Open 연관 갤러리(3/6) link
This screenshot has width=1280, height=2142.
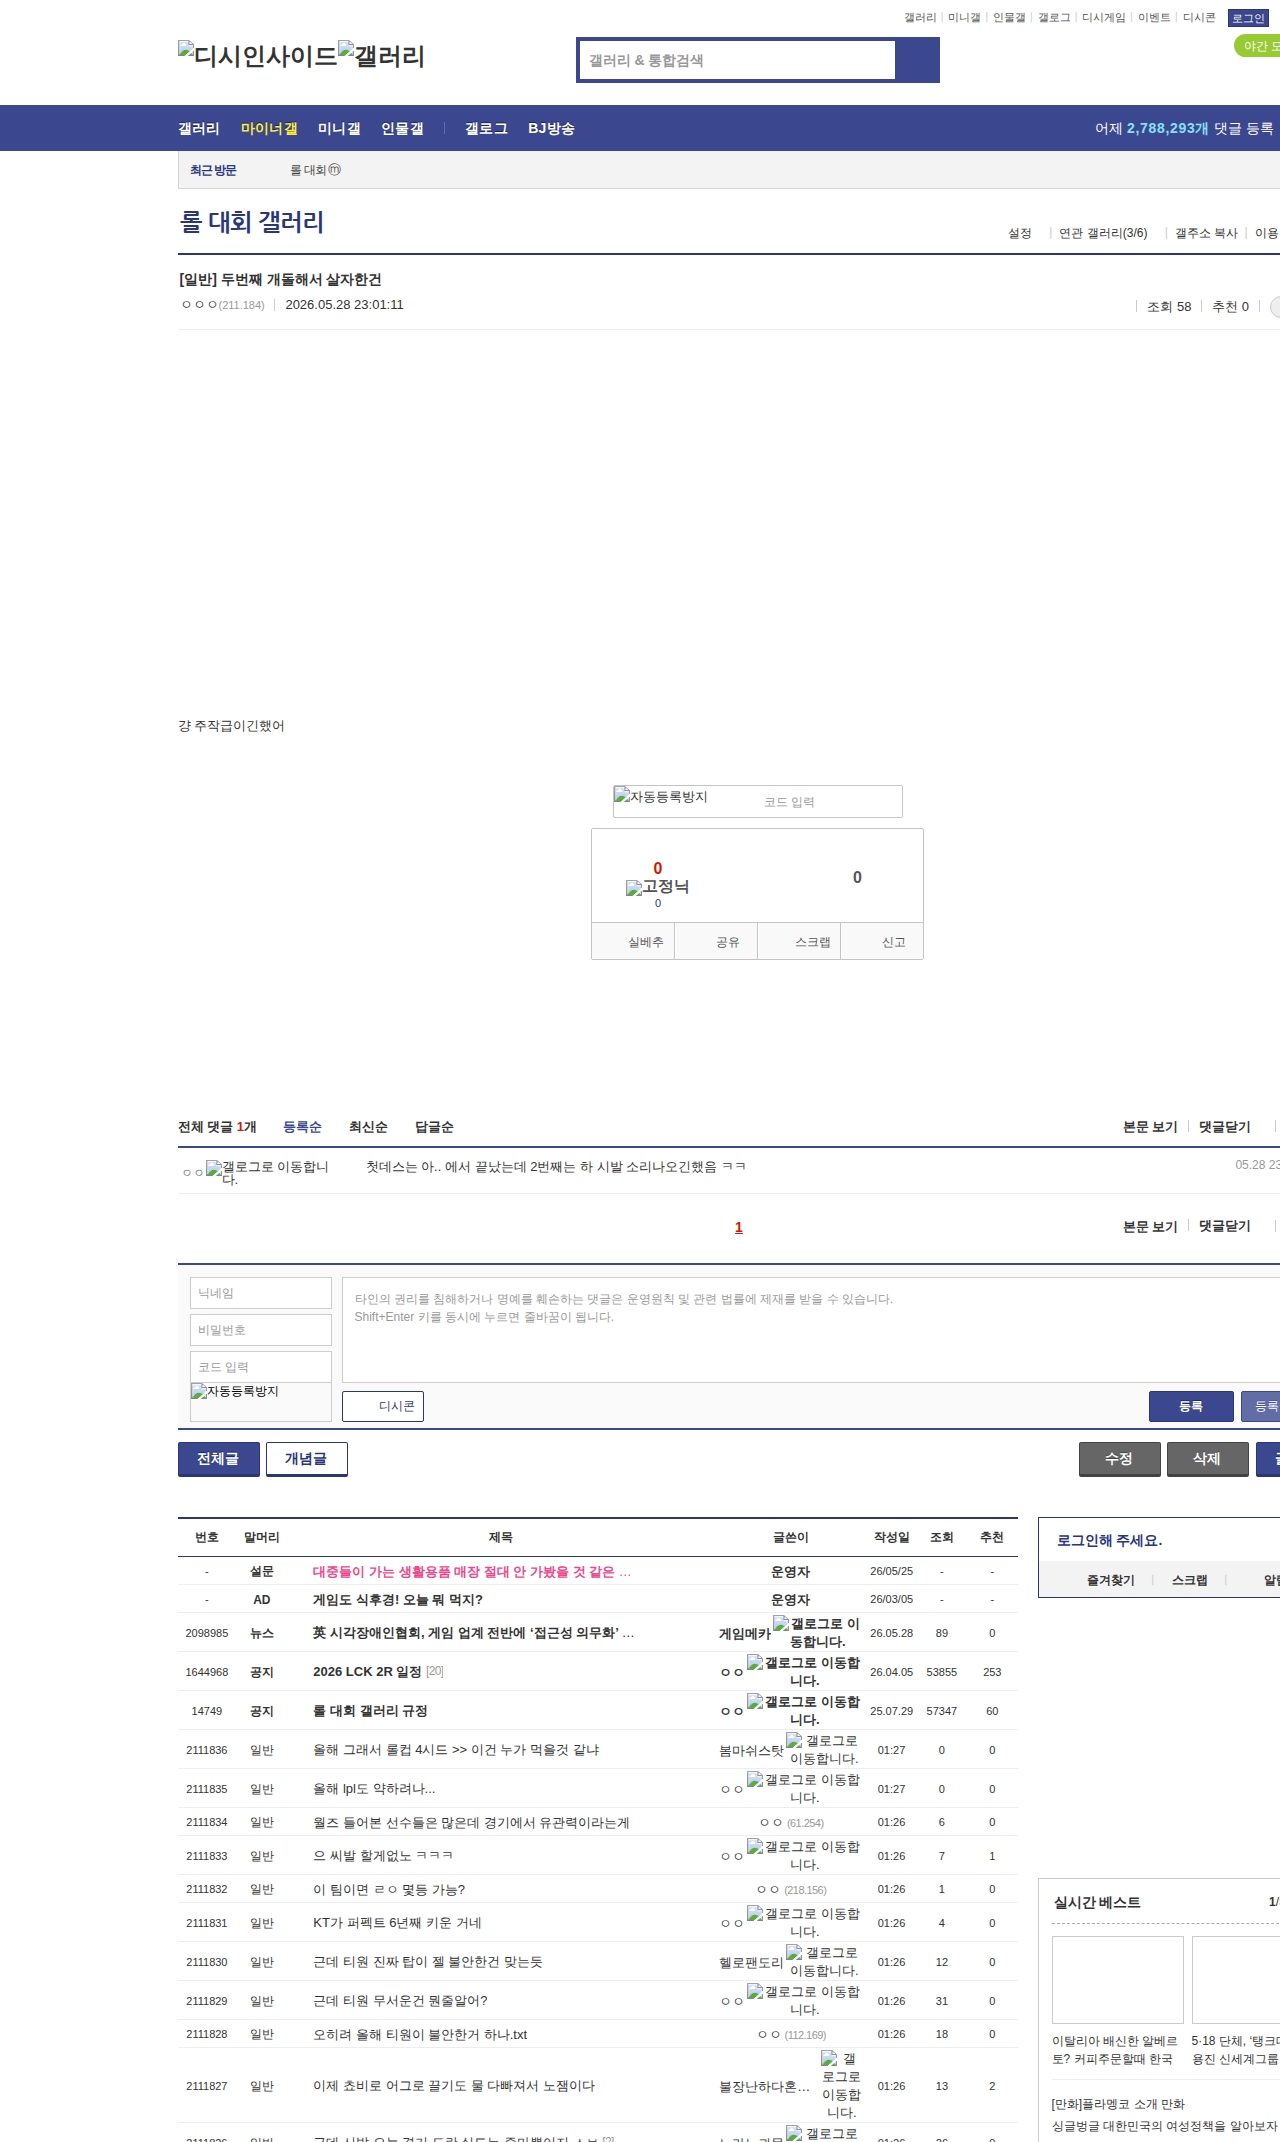[x=1103, y=233]
